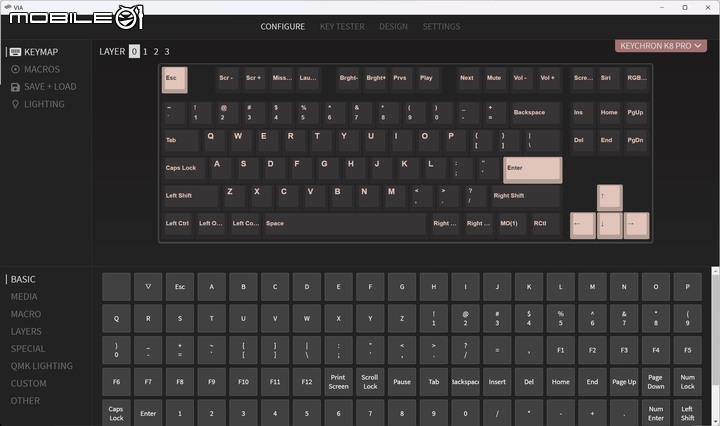Select the RCtl key on layout

546,225
